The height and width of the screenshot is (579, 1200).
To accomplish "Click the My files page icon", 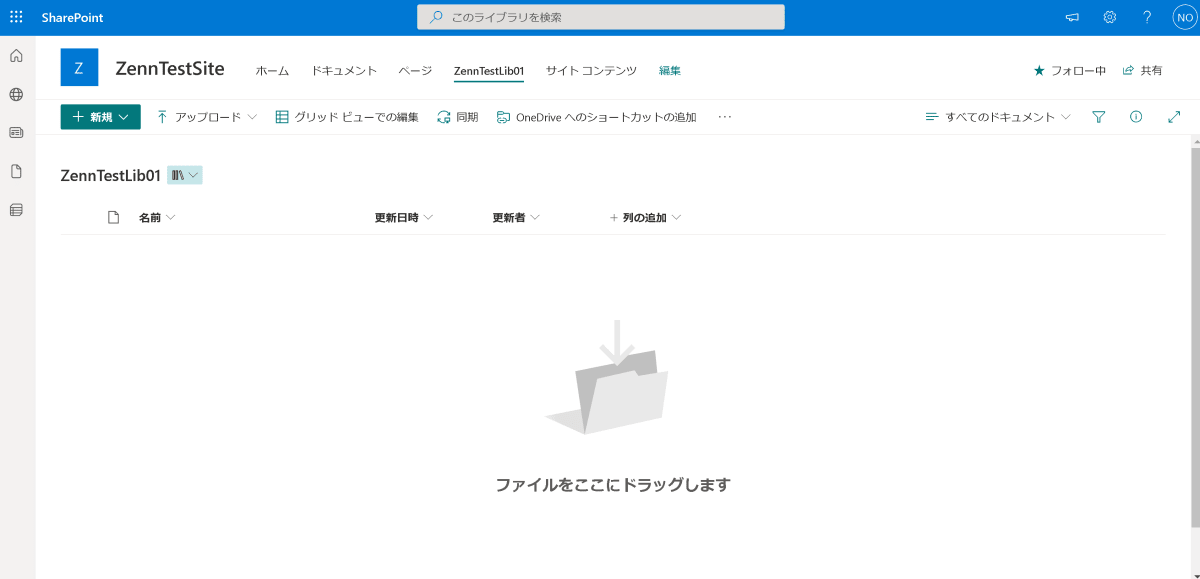I will [16, 171].
